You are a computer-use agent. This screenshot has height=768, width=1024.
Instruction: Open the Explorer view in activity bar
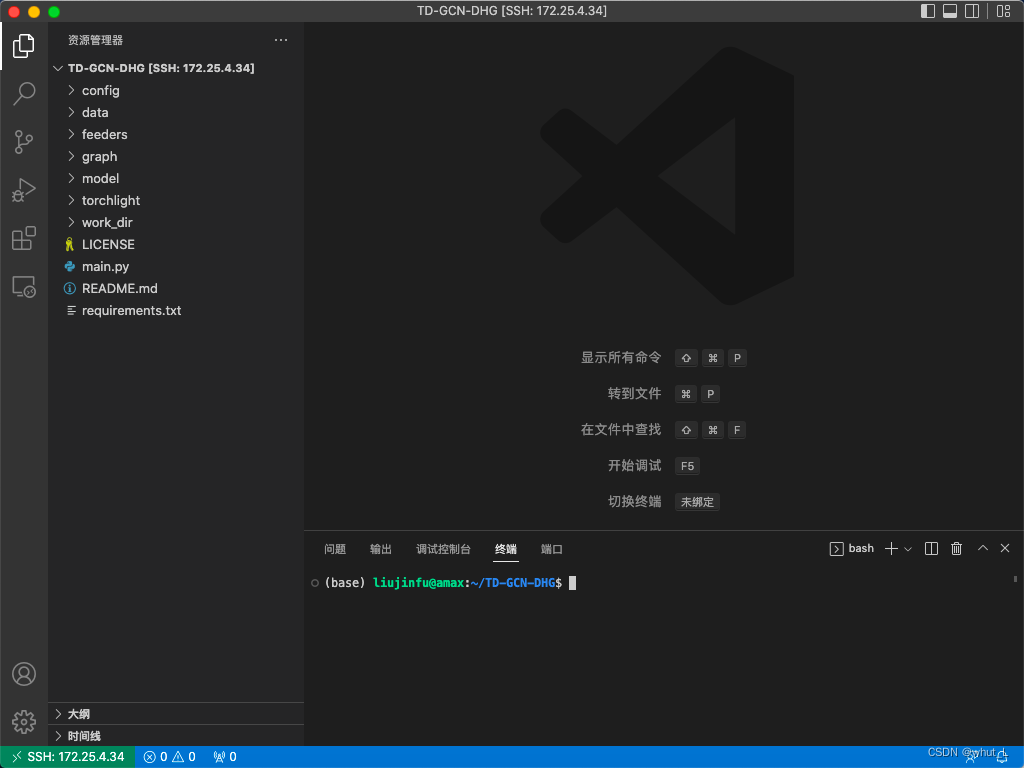tap(24, 46)
